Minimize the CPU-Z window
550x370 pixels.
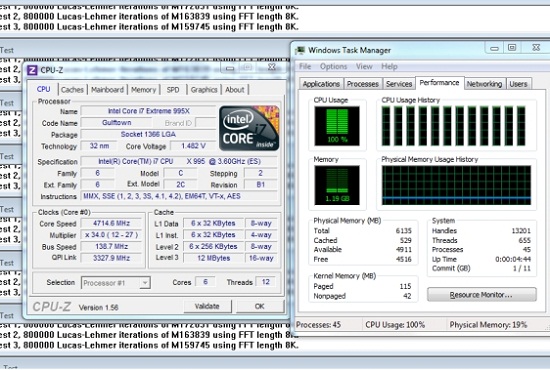pyautogui.click(x=230, y=68)
